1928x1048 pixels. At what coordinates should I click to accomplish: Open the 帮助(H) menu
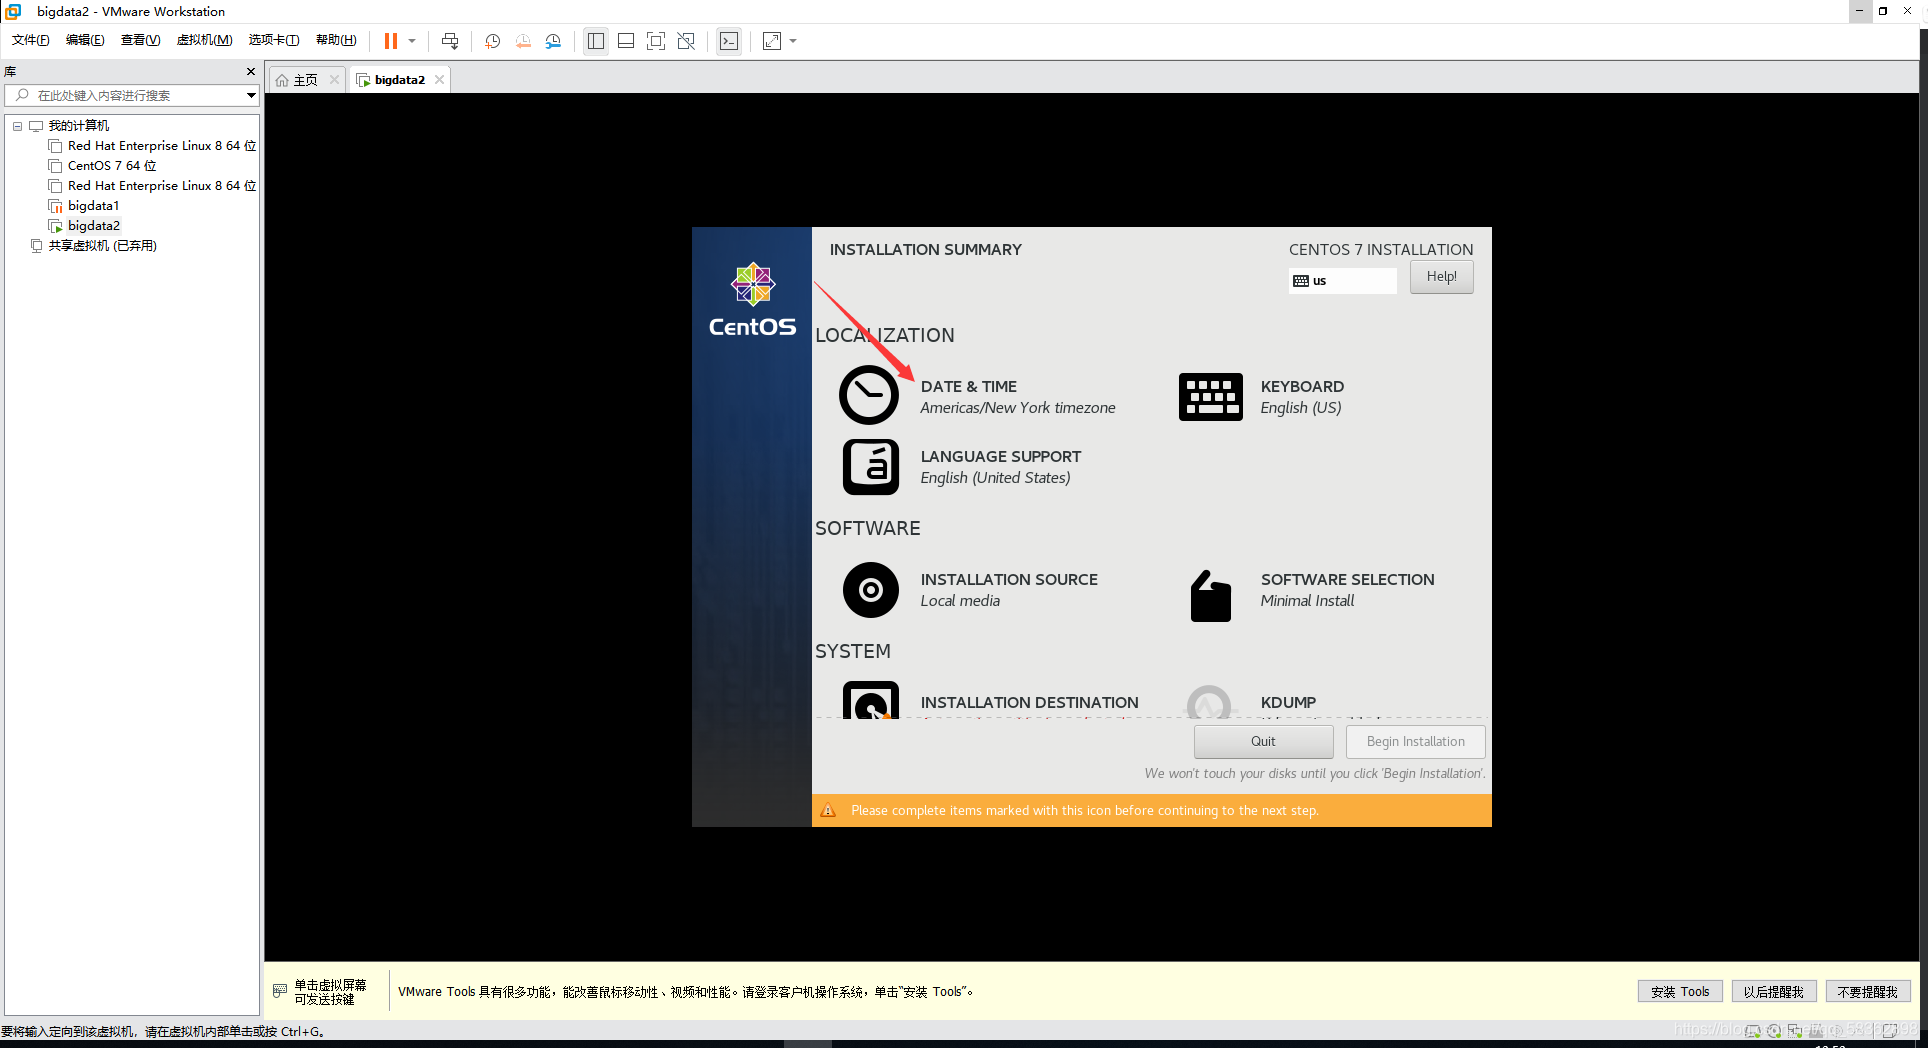336,40
